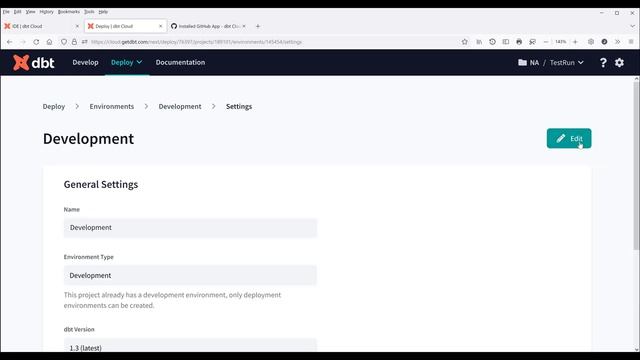This screenshot has width=640, height=360.
Task: Click the Edit button for Development environment
Action: click(569, 138)
